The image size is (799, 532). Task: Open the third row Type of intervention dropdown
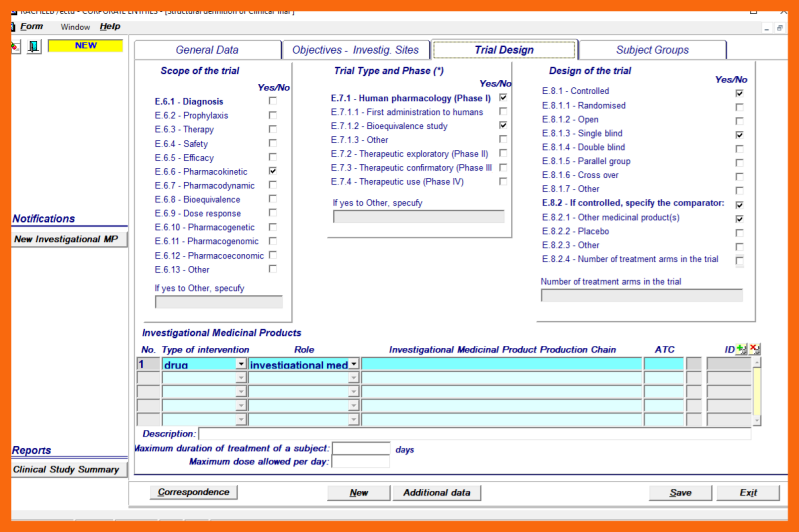point(241,391)
